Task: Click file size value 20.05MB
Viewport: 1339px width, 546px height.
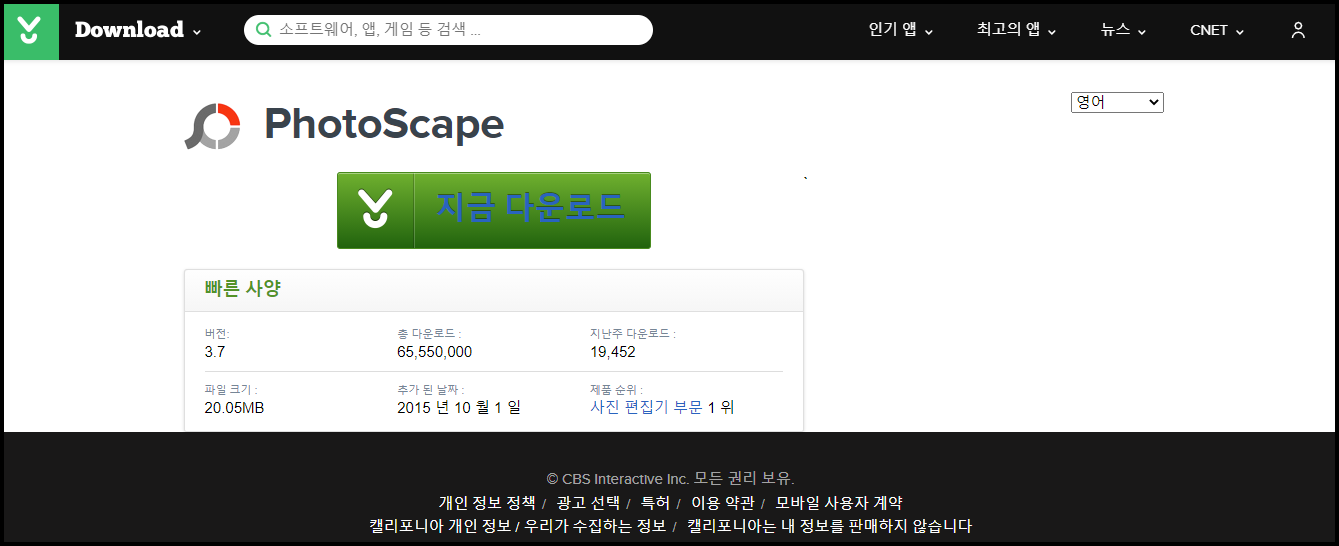Action: click(x=234, y=408)
